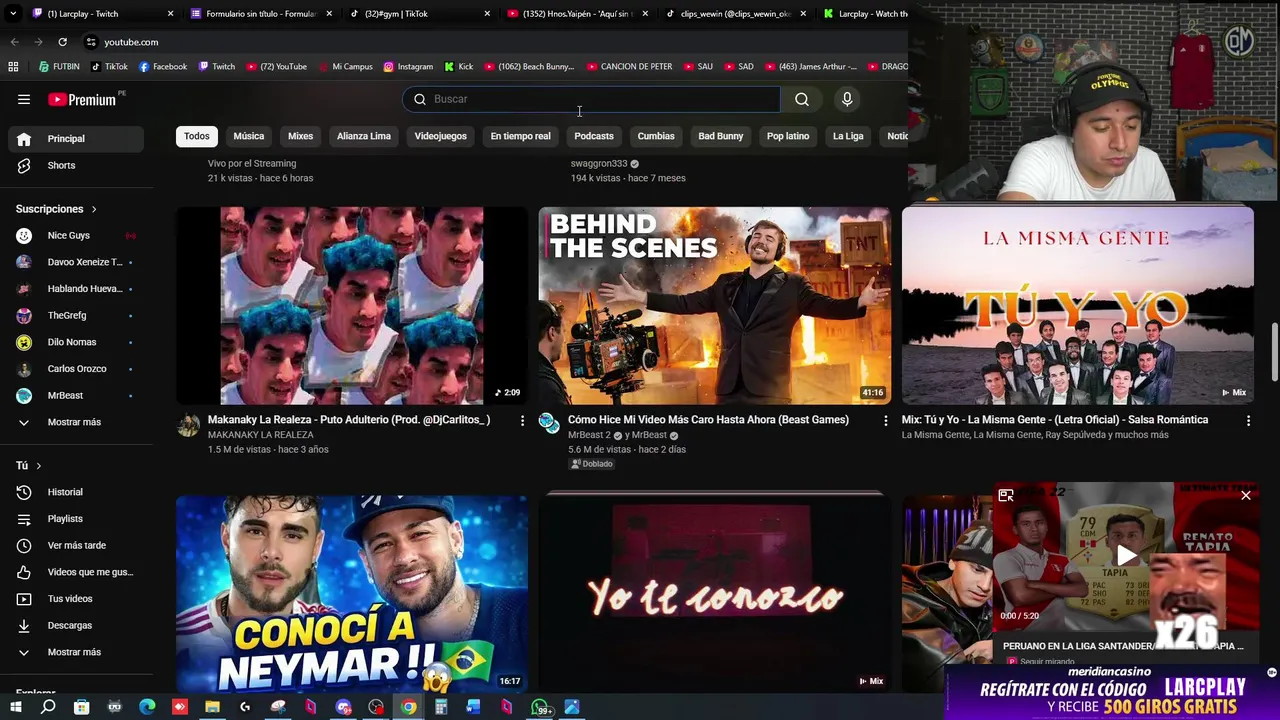Open TheGrefg channel in sidebar
This screenshot has height=720, width=1280.
click(x=76, y=315)
